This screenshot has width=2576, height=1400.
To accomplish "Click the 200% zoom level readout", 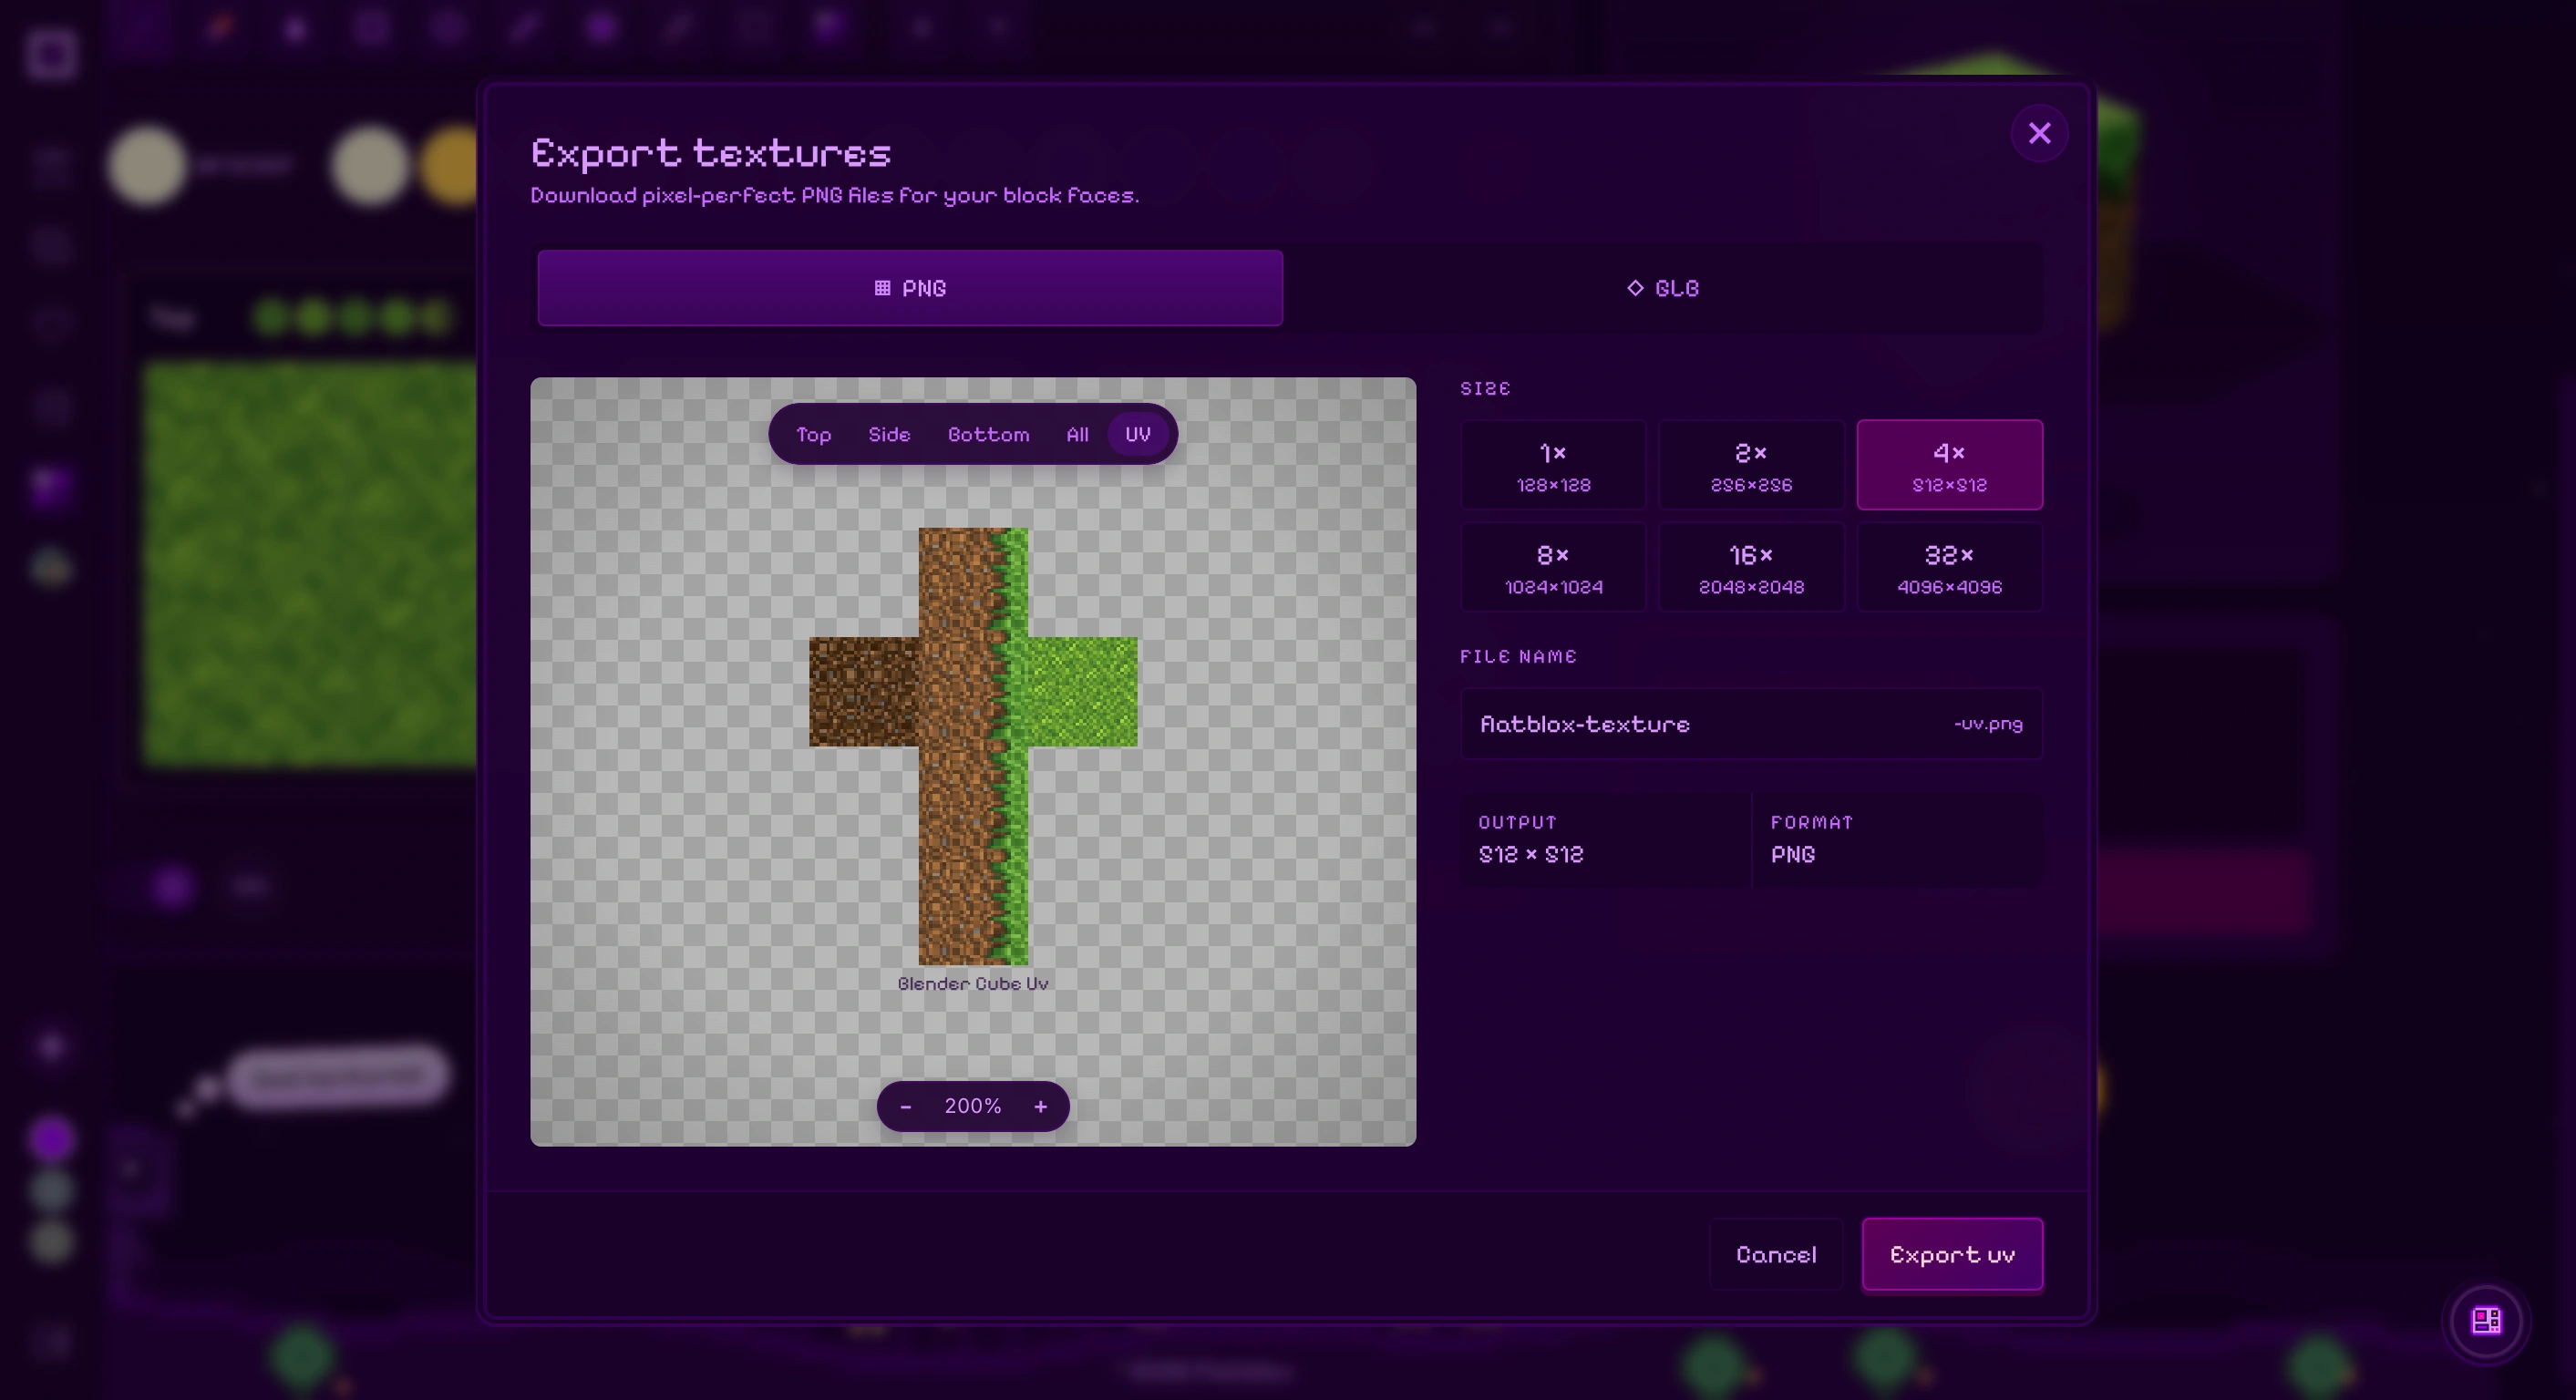I will point(972,1106).
